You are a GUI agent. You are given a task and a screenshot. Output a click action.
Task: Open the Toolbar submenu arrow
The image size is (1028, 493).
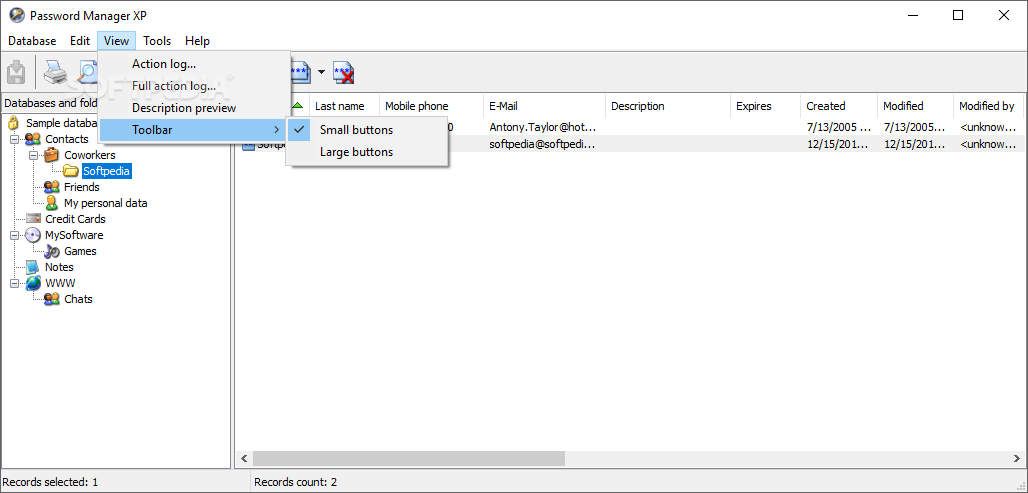coord(277,130)
